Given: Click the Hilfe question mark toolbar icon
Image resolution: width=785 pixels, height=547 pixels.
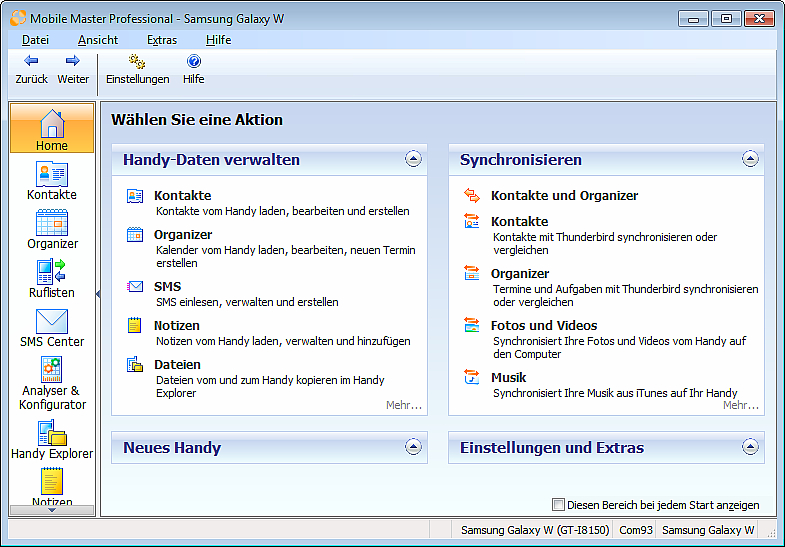Looking at the screenshot, I should click(x=194, y=61).
